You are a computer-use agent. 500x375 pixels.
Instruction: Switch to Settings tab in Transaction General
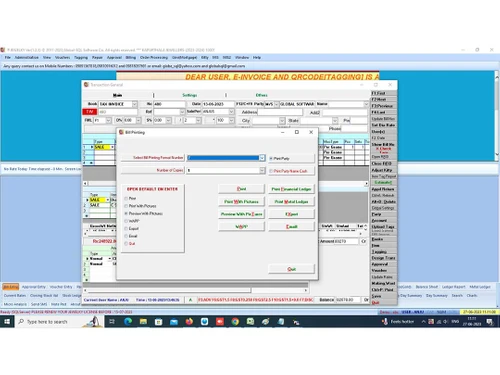(x=190, y=95)
